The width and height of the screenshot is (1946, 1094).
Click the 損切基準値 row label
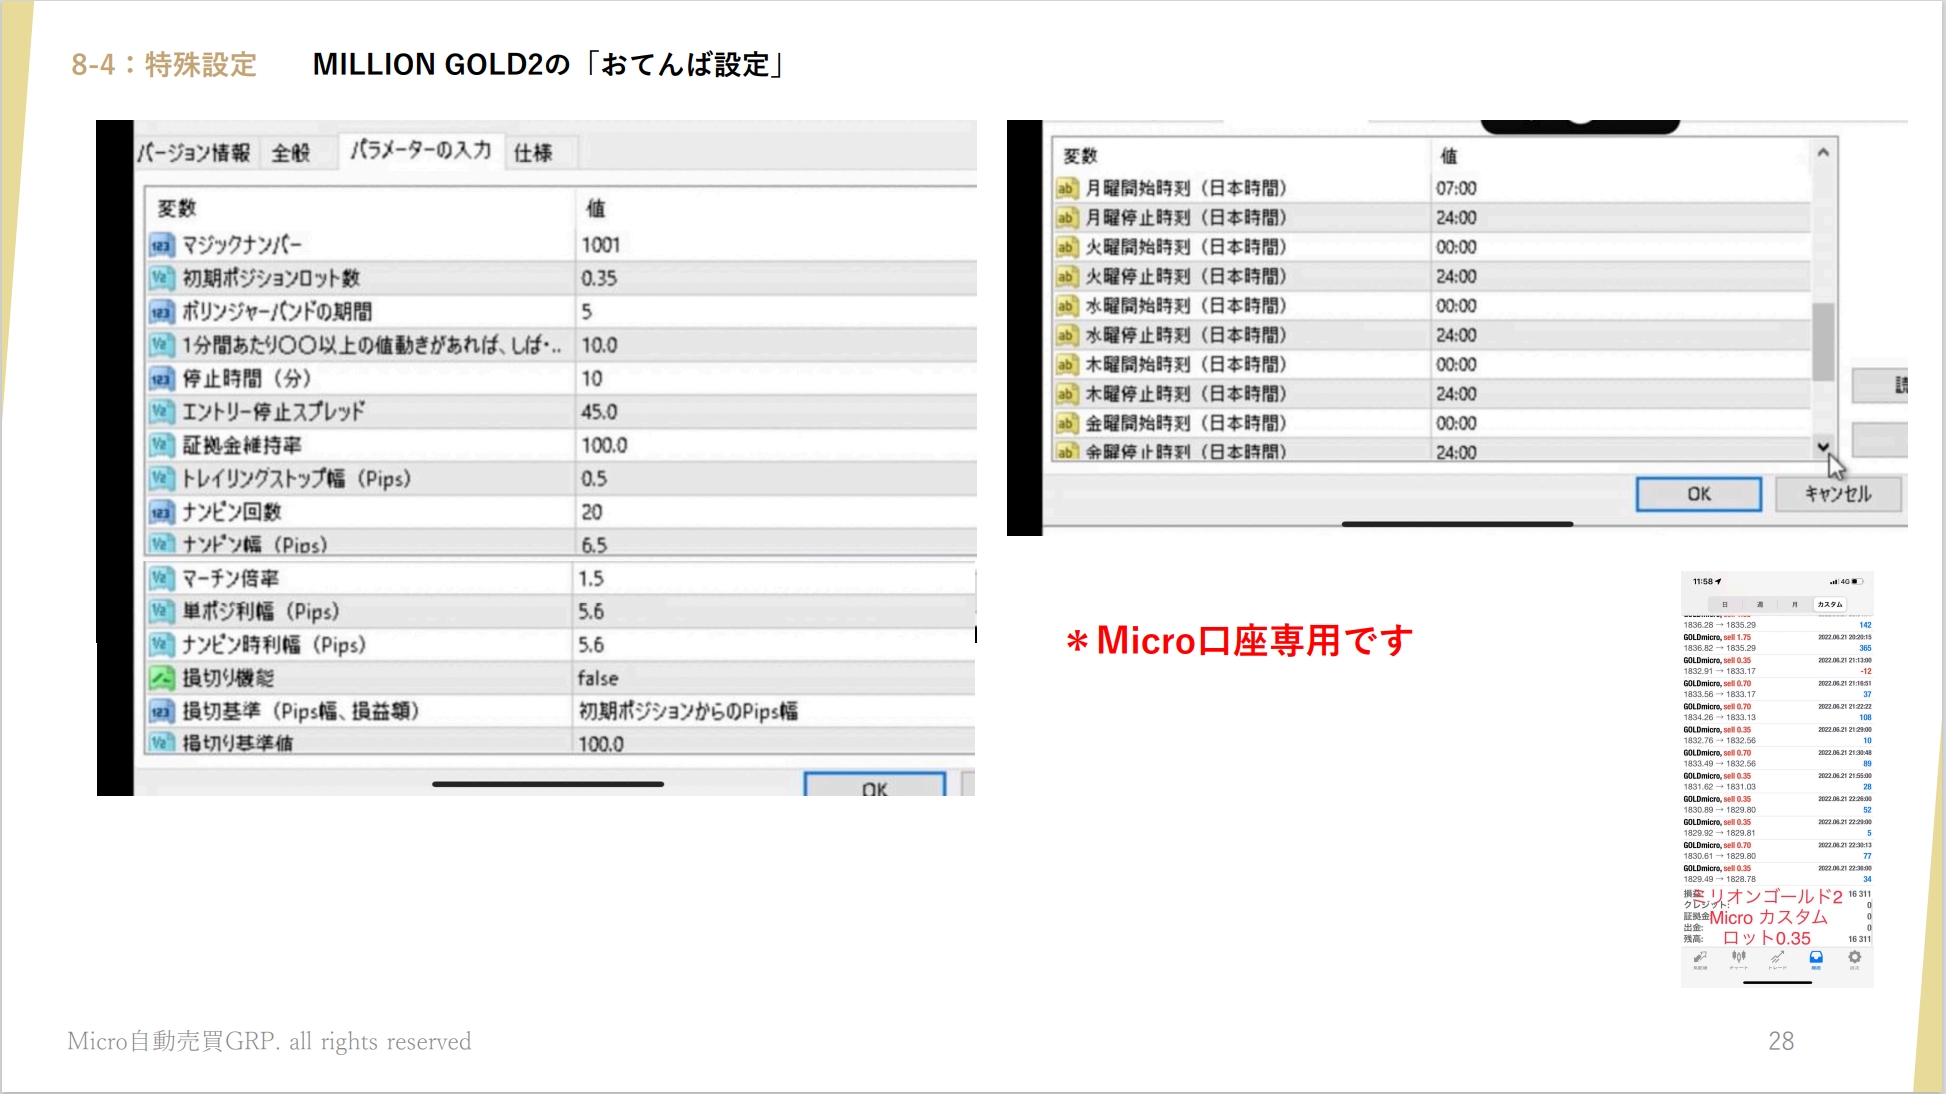point(237,743)
